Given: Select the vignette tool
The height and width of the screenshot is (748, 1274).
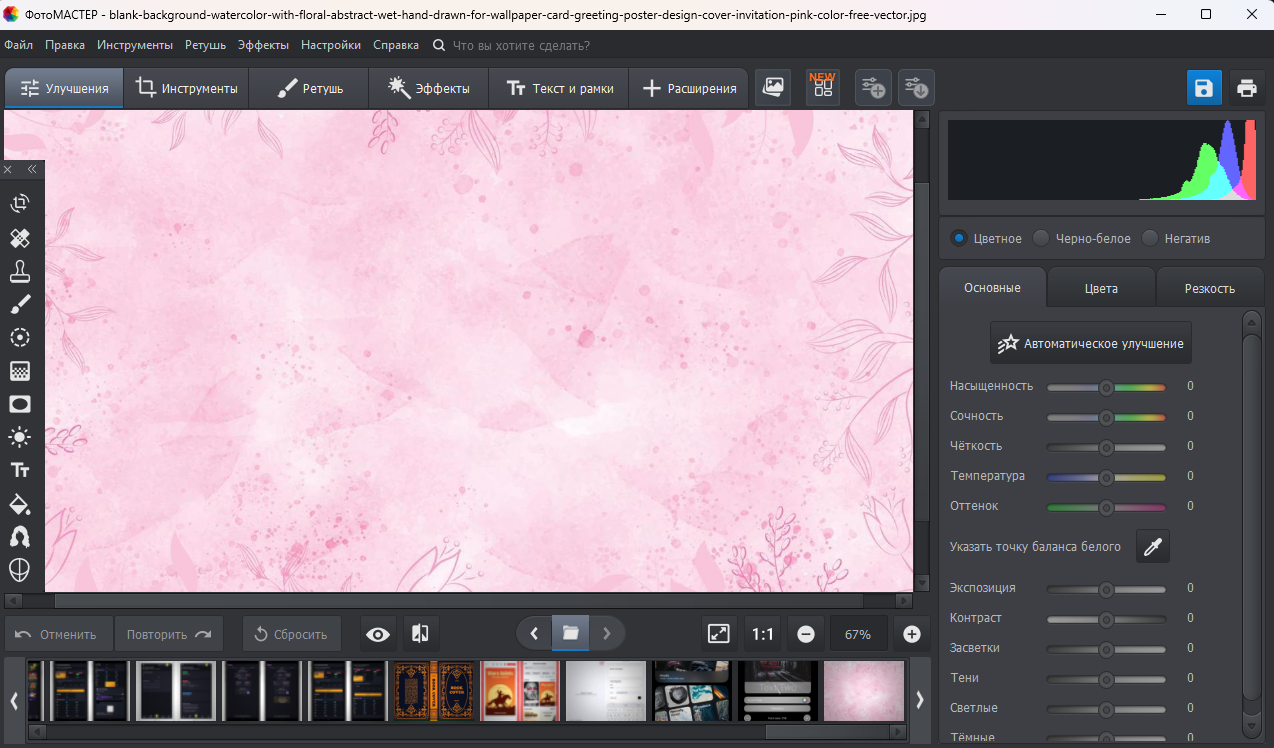Looking at the screenshot, I should tap(20, 404).
